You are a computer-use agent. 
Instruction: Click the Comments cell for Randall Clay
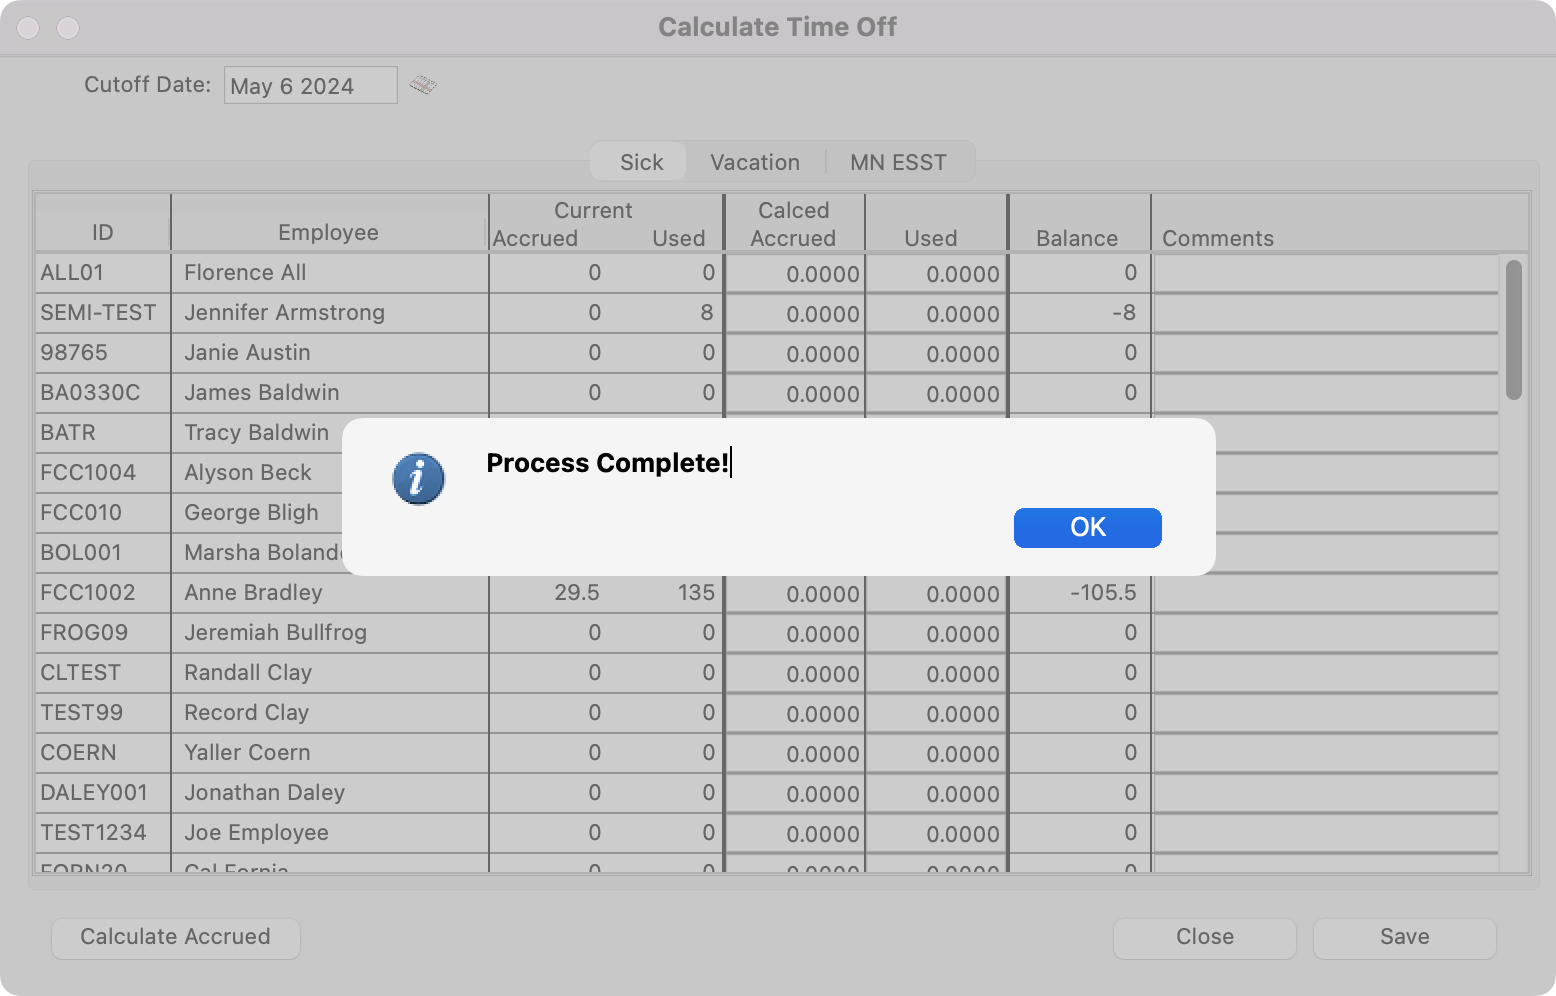coord(1325,673)
